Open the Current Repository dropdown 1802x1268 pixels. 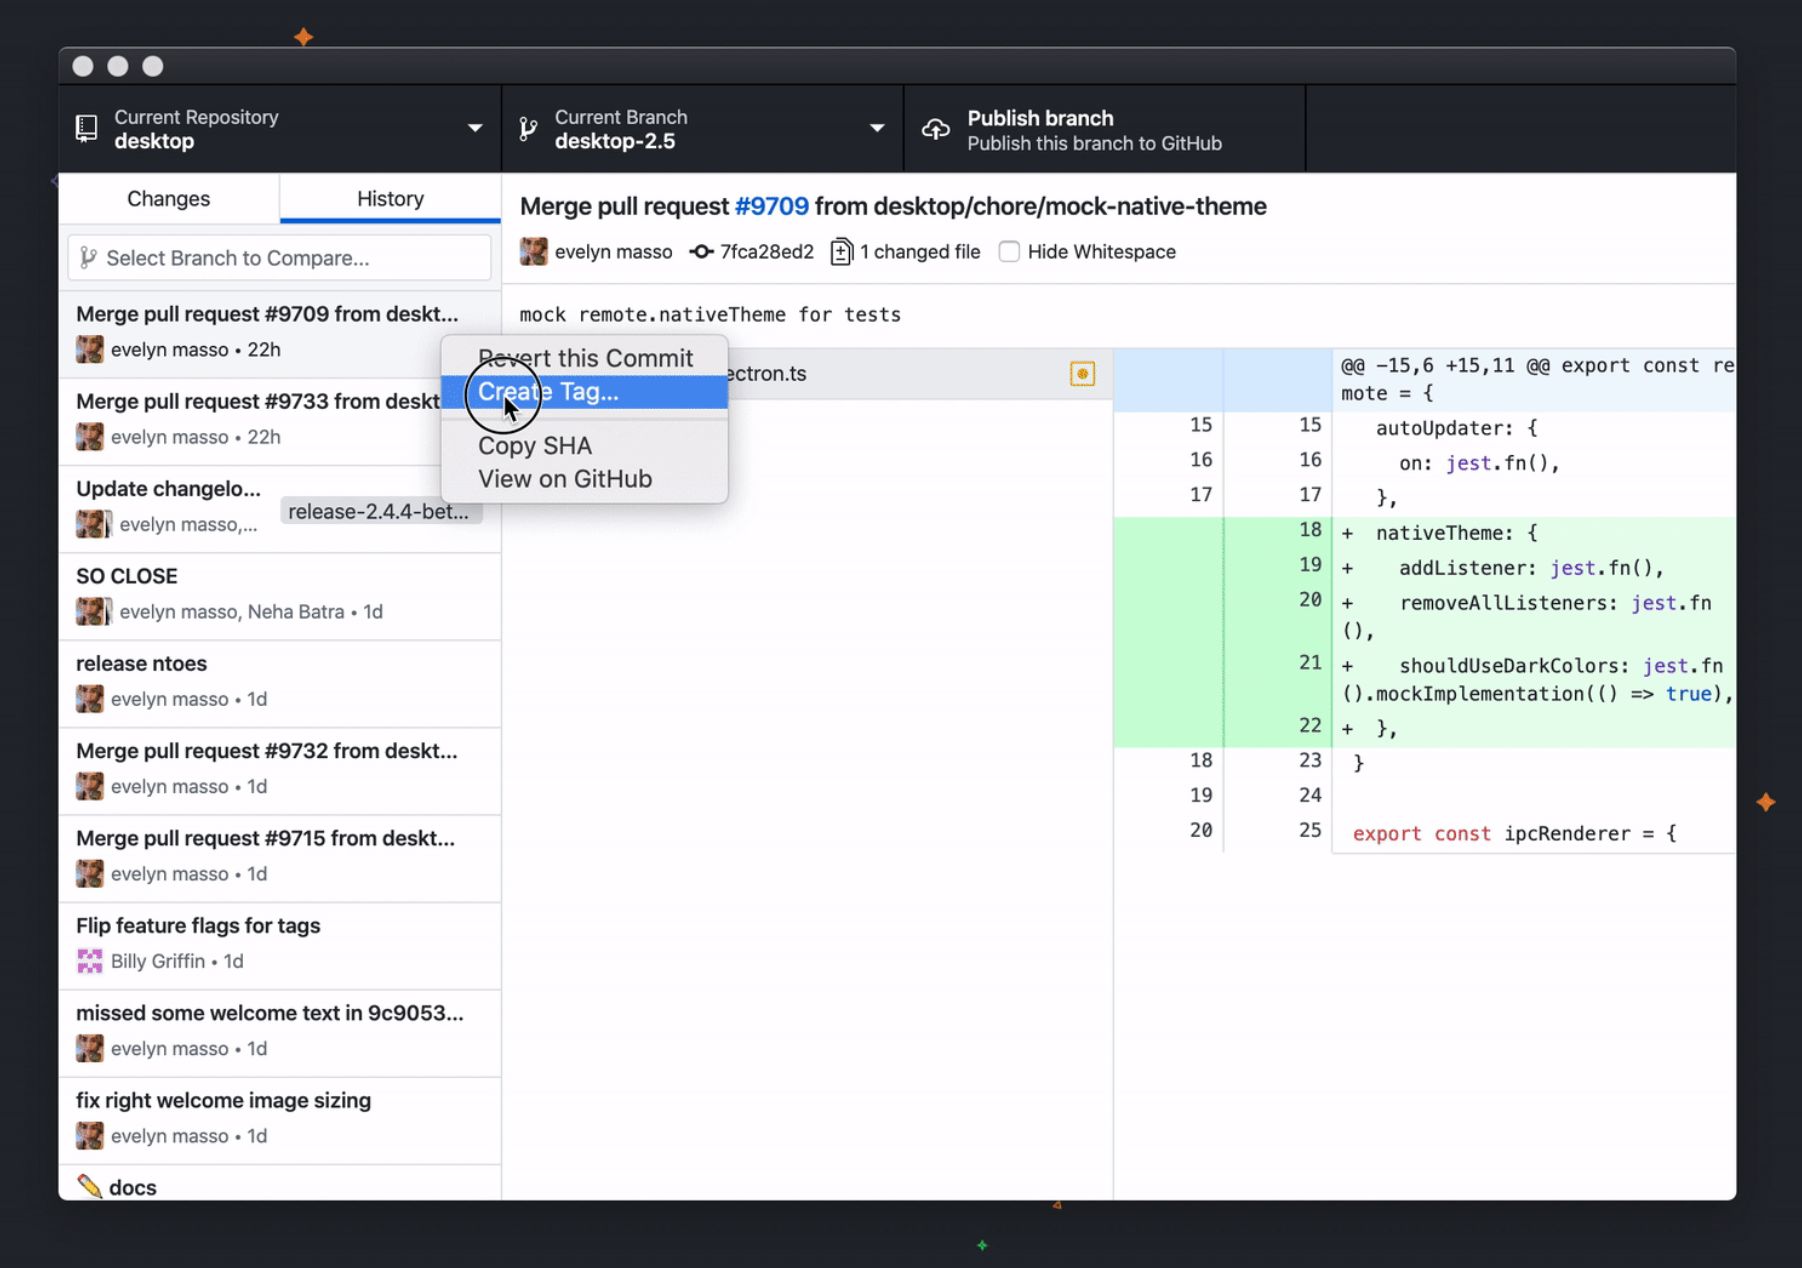[475, 128]
